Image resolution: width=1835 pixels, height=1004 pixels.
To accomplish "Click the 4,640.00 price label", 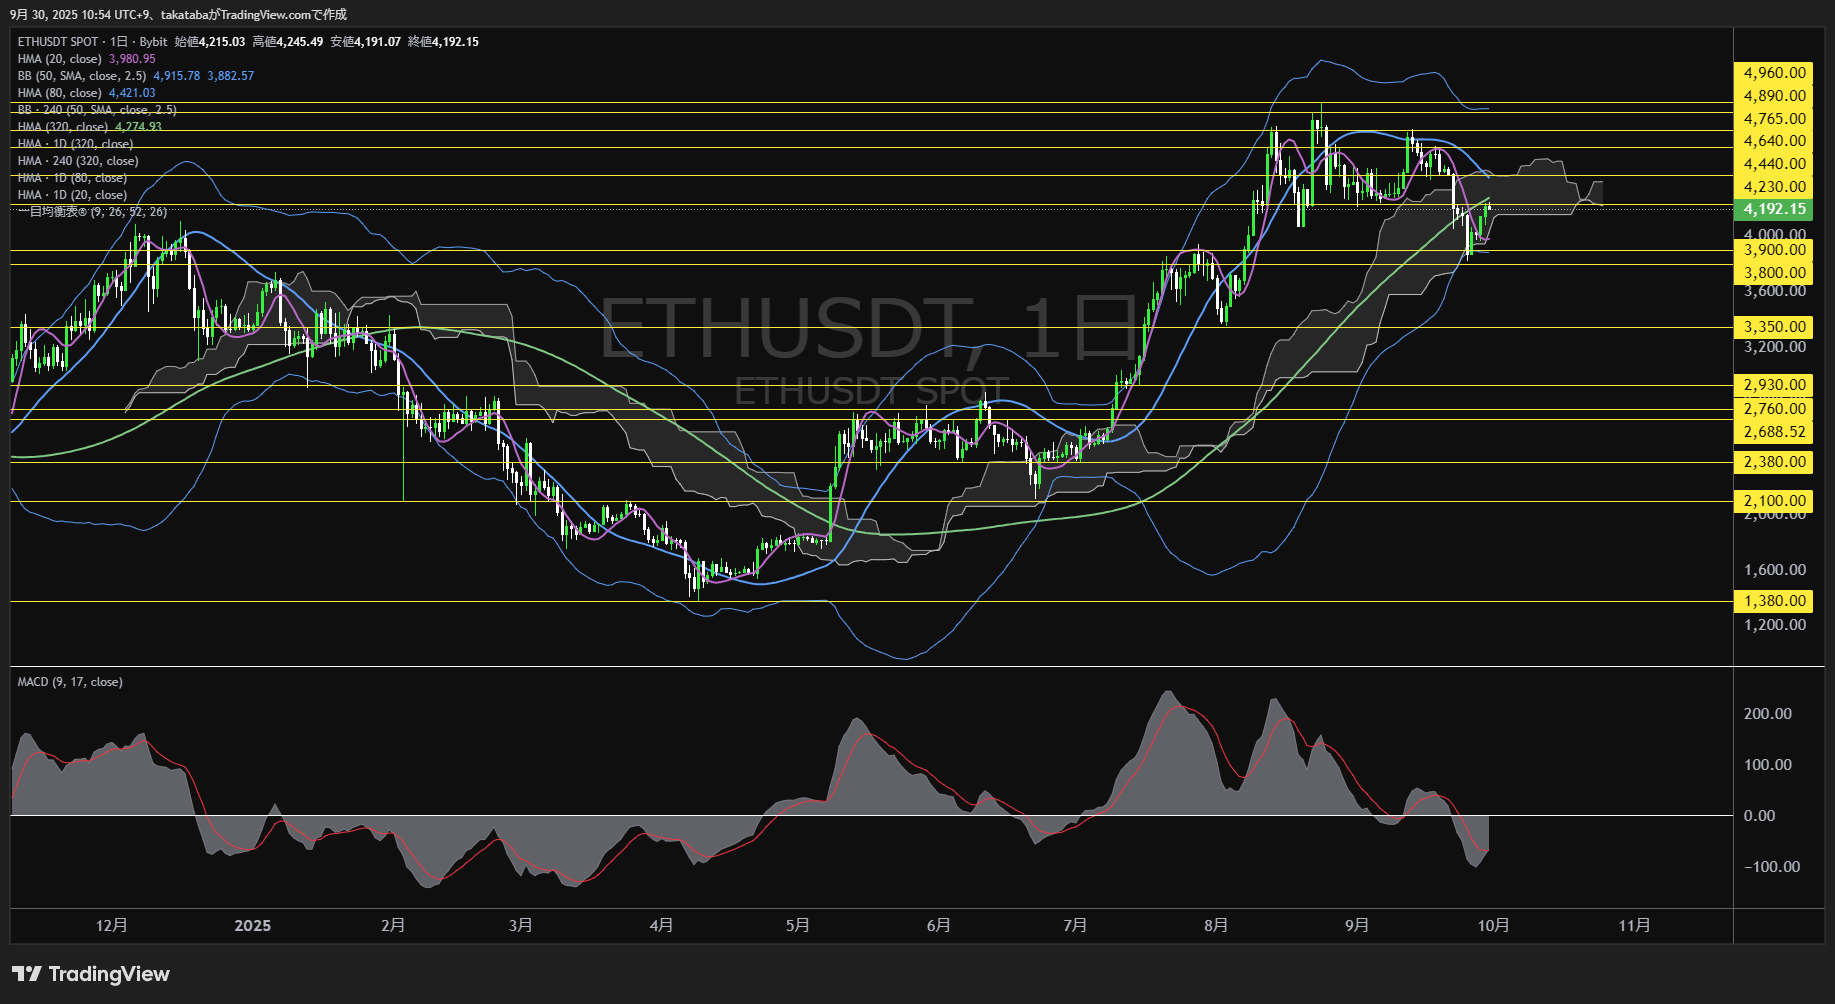I will [1774, 141].
